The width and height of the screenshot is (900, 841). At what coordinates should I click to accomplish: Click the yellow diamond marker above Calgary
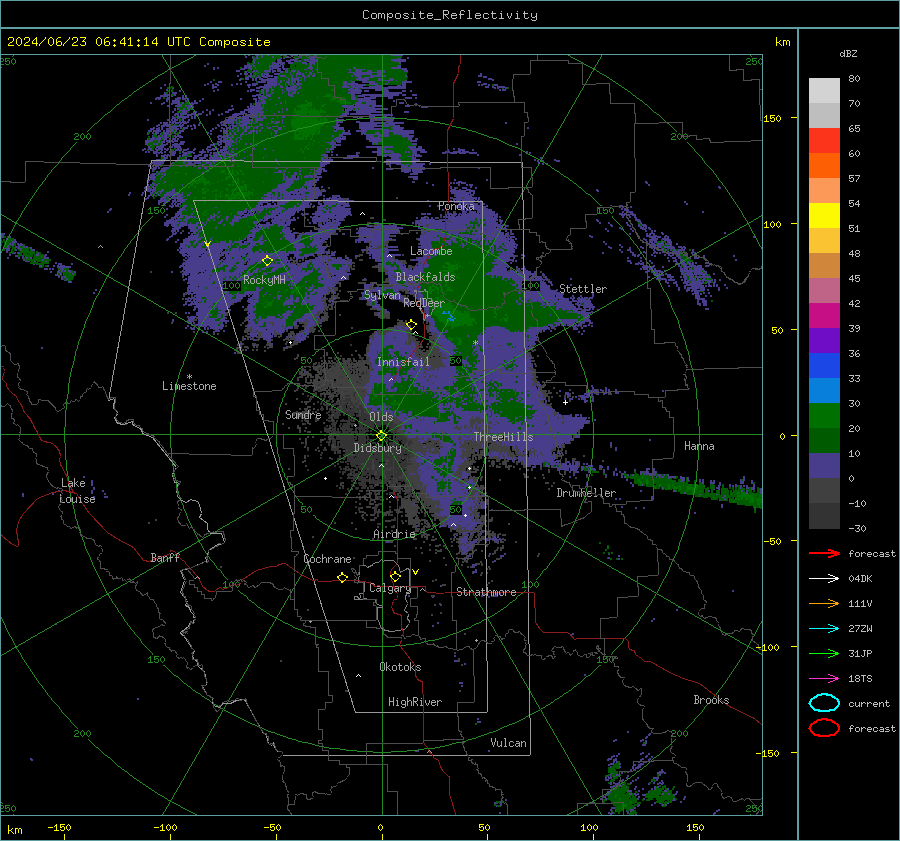click(x=395, y=576)
